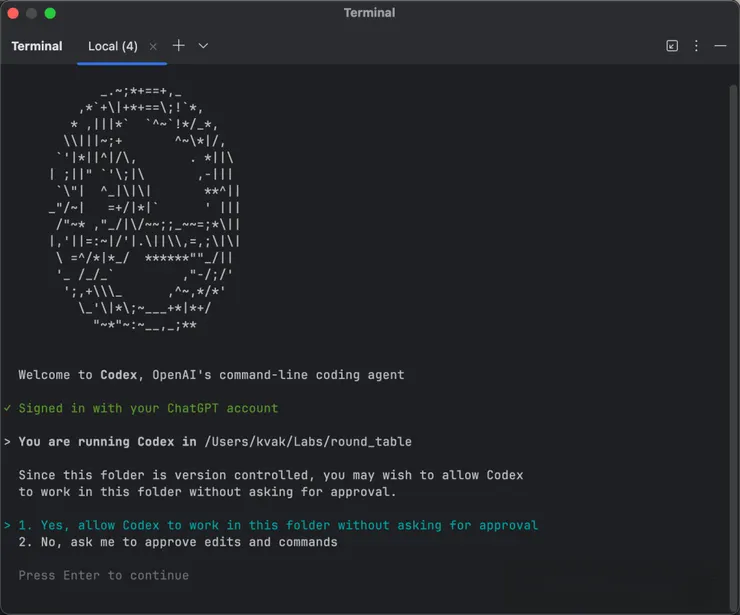Click the move-to-editor window icon
This screenshot has height=615, width=740.
(x=672, y=46)
